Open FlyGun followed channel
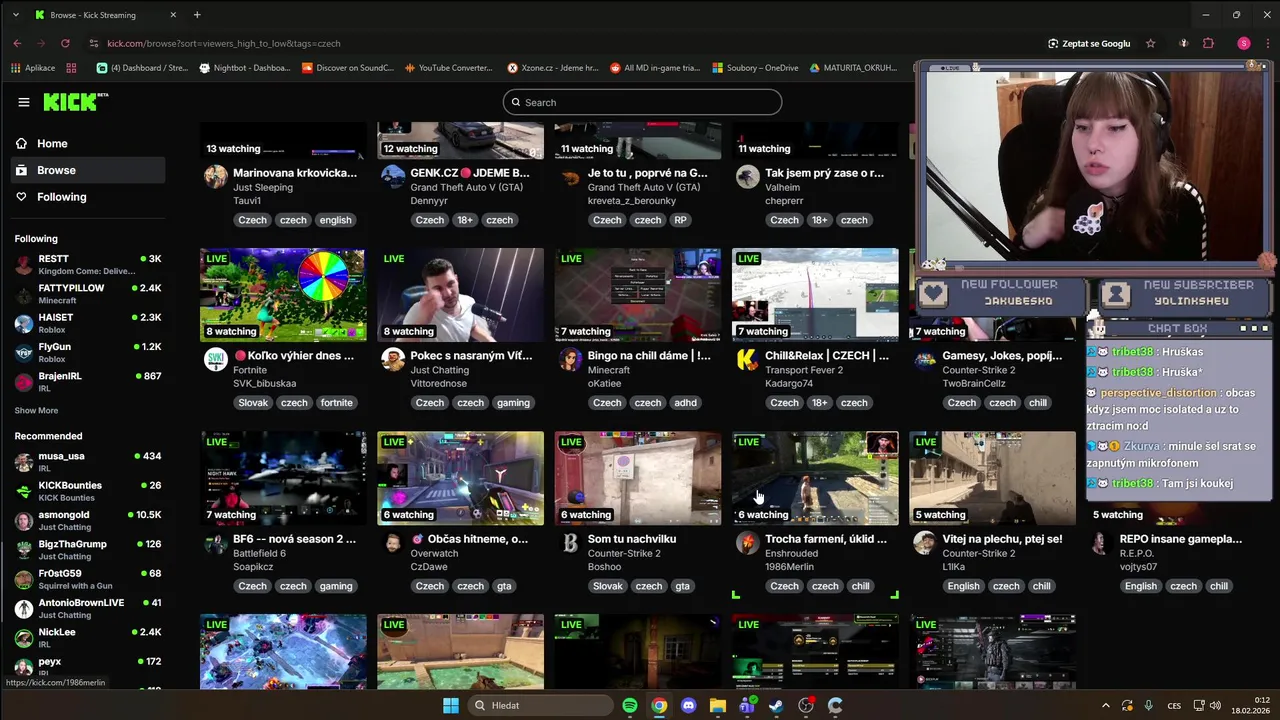The width and height of the screenshot is (1280, 720). 88,352
